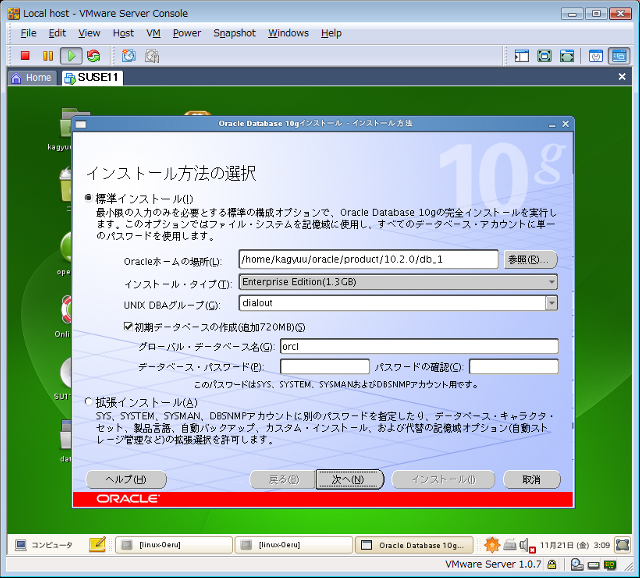Expand the UNIX DBAグループ dropdown
Image resolution: width=640 pixels, height=578 pixels.
[x=398, y=303]
